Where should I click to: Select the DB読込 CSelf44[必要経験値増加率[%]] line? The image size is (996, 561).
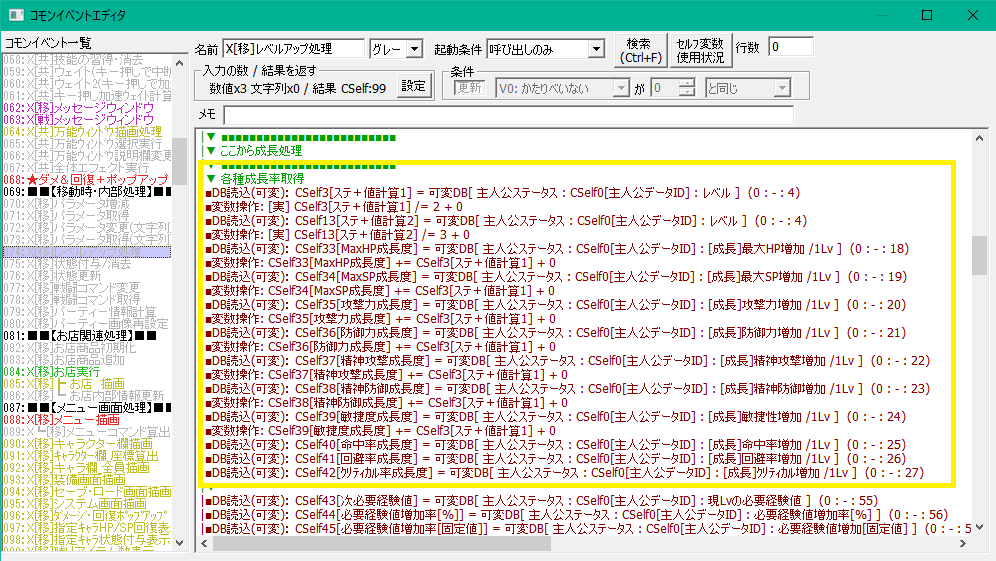(x=576, y=515)
